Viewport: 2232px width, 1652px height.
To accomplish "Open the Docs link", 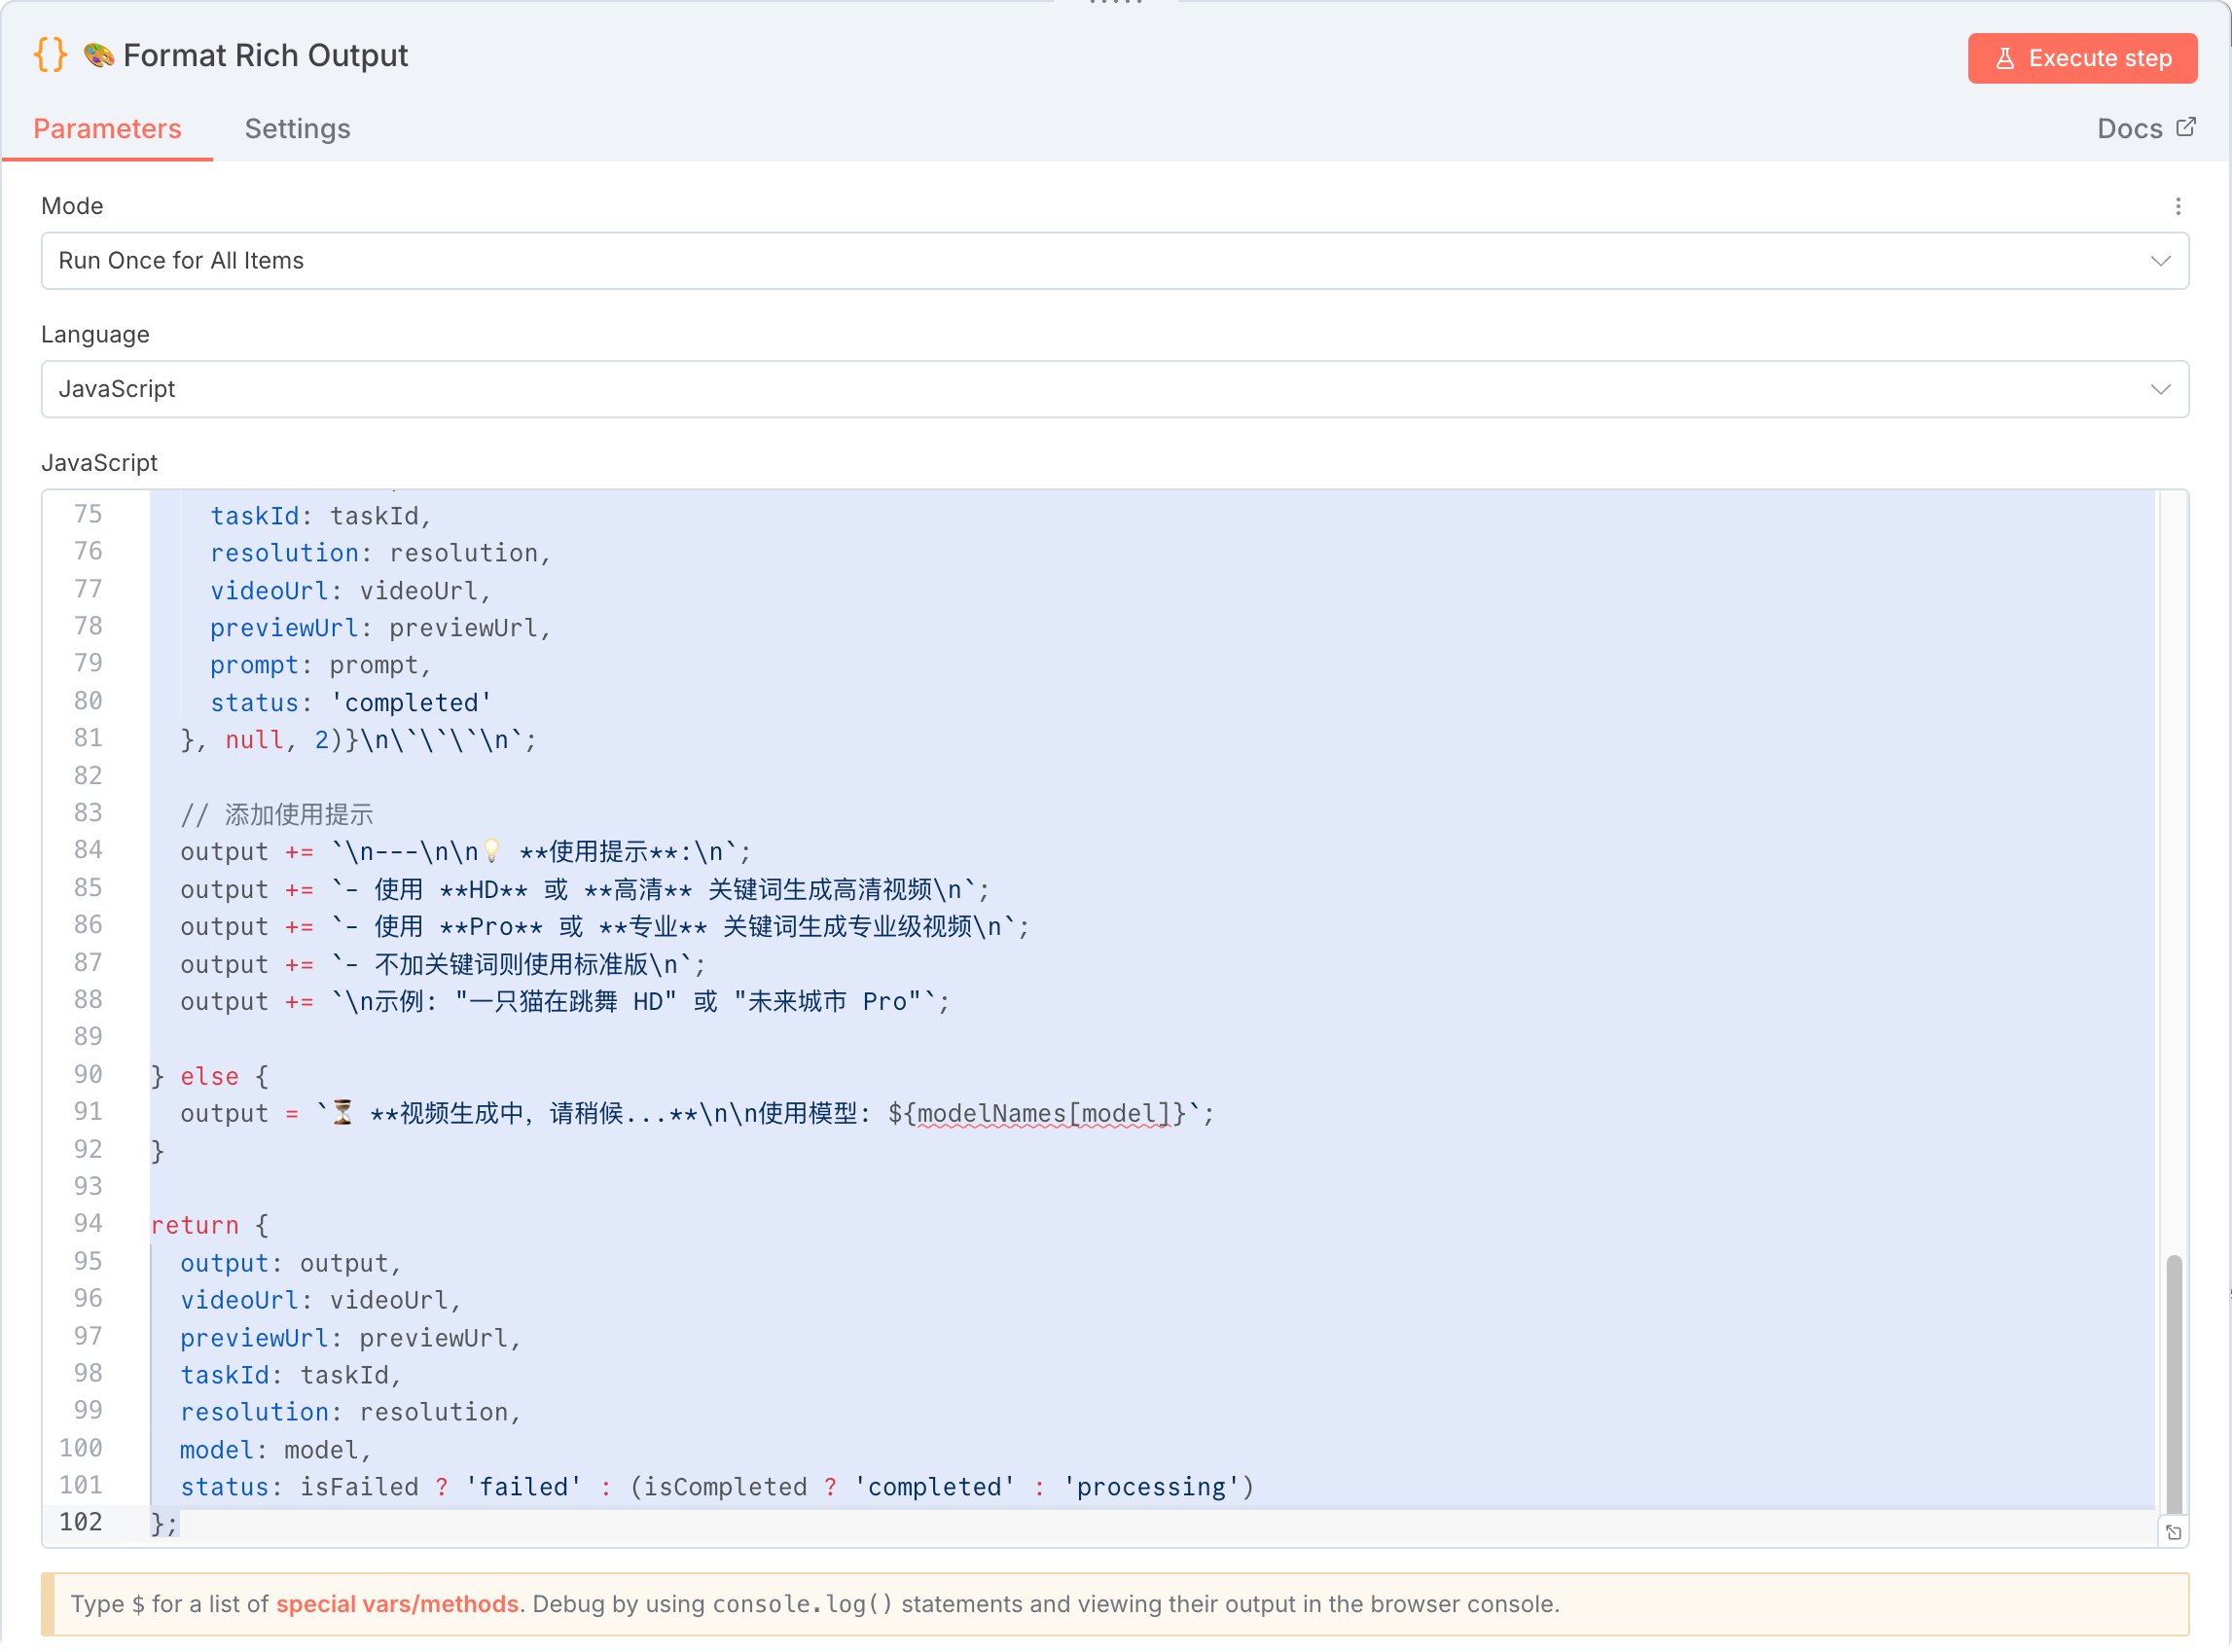I will 2145,129.
